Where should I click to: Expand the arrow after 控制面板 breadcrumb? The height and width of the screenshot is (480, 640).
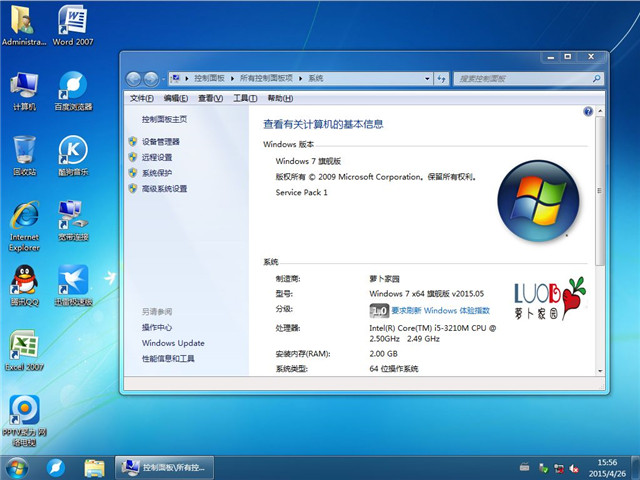coord(232,78)
